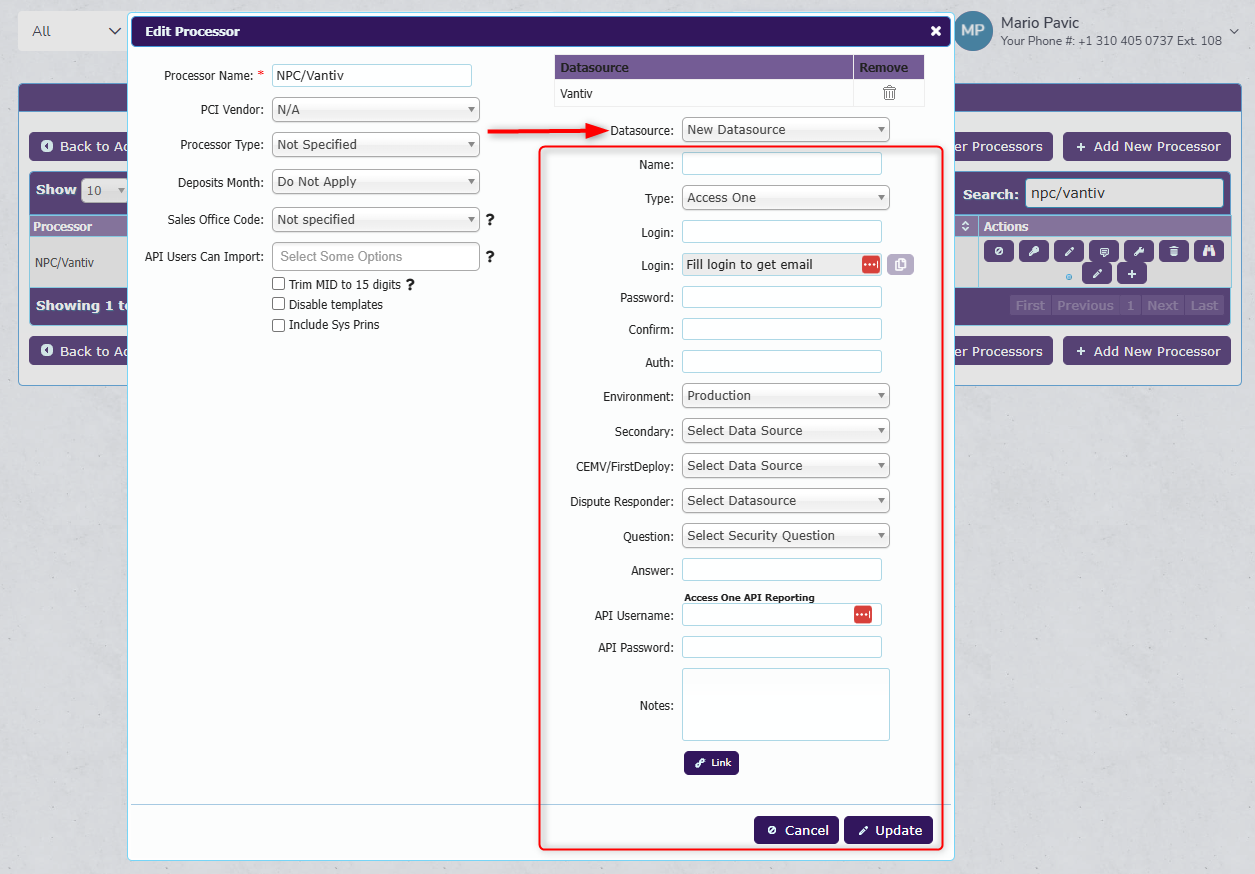
Task: Click the Notes text area
Action: [x=786, y=704]
